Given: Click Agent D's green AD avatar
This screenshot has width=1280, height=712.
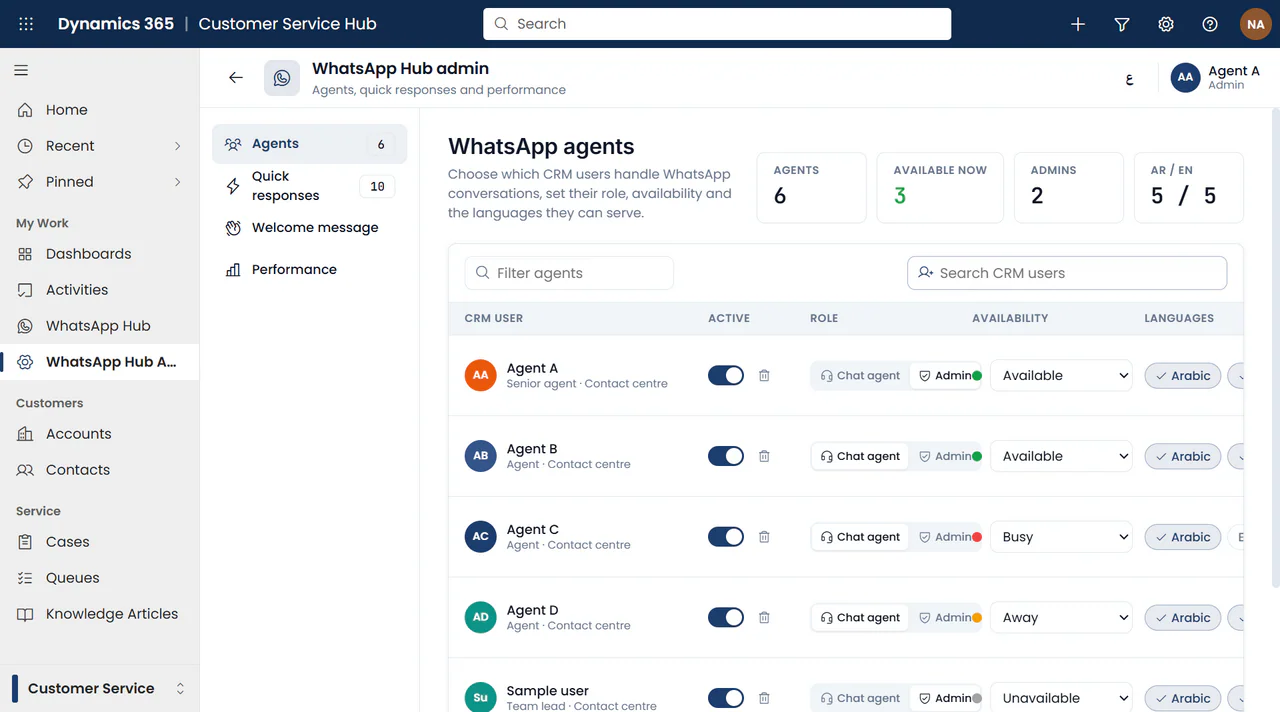Looking at the screenshot, I should tap(481, 617).
